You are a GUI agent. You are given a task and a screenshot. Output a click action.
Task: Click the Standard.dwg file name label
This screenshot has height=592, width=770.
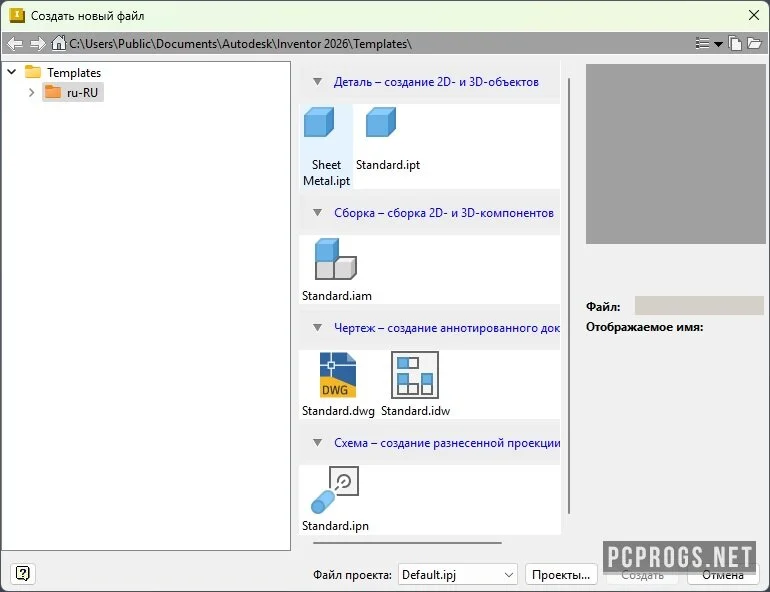pyautogui.click(x=338, y=411)
